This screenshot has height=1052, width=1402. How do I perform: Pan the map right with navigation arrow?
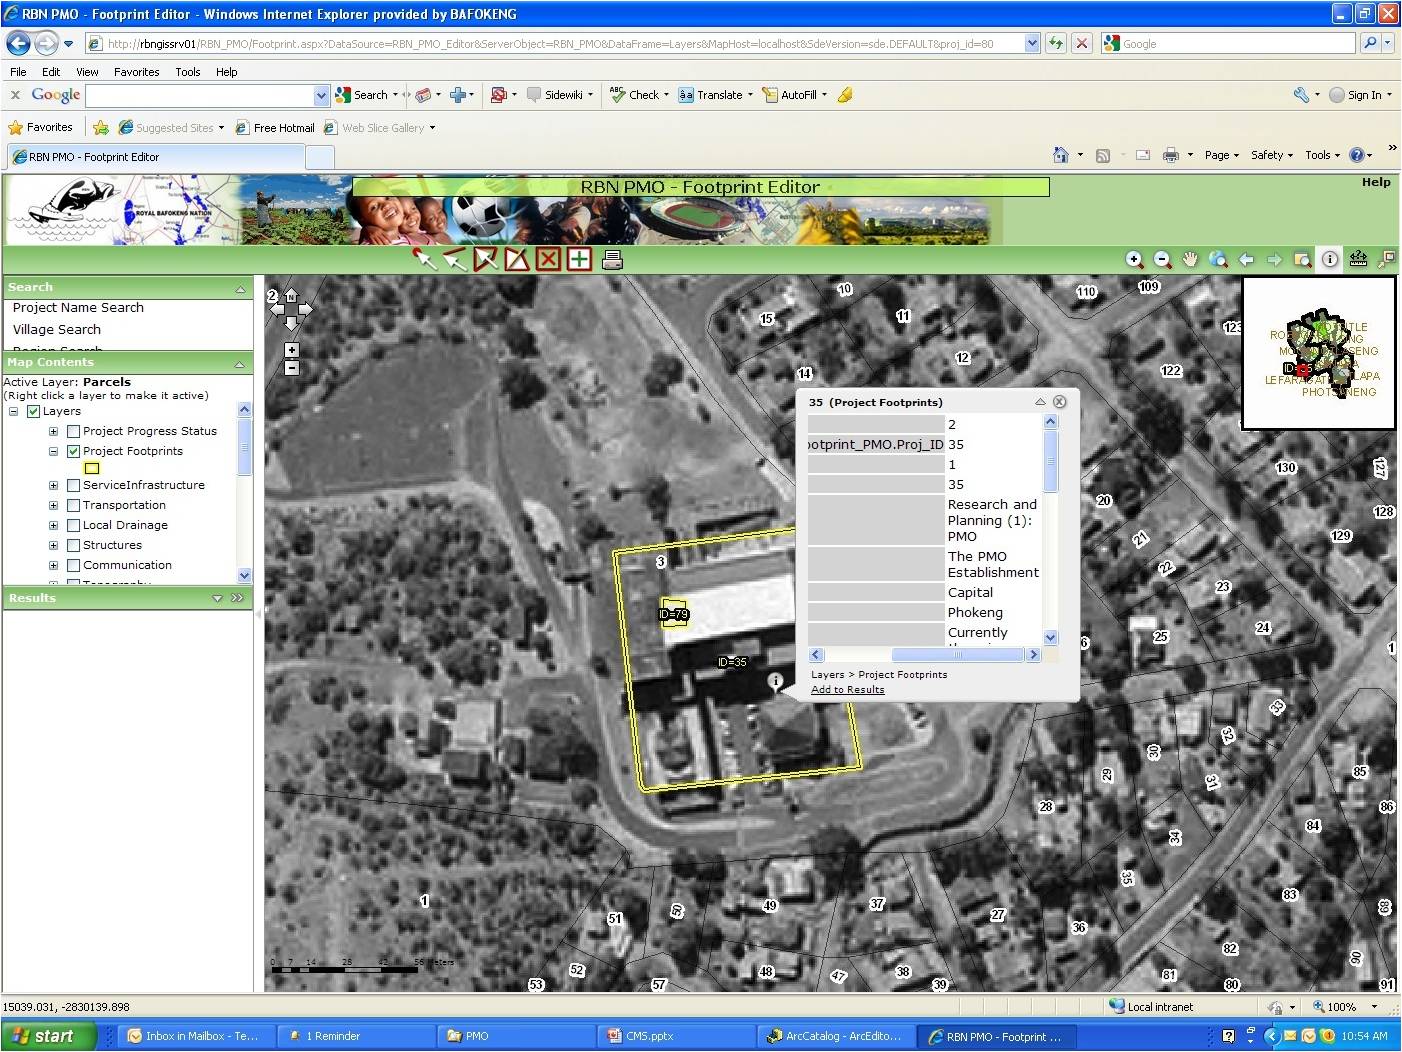[306, 310]
